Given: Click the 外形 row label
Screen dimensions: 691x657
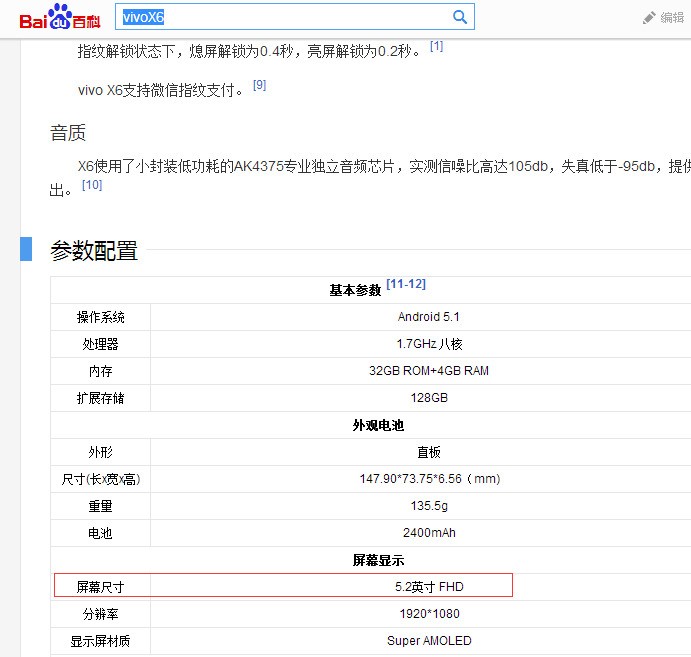Looking at the screenshot, I should point(100,452).
